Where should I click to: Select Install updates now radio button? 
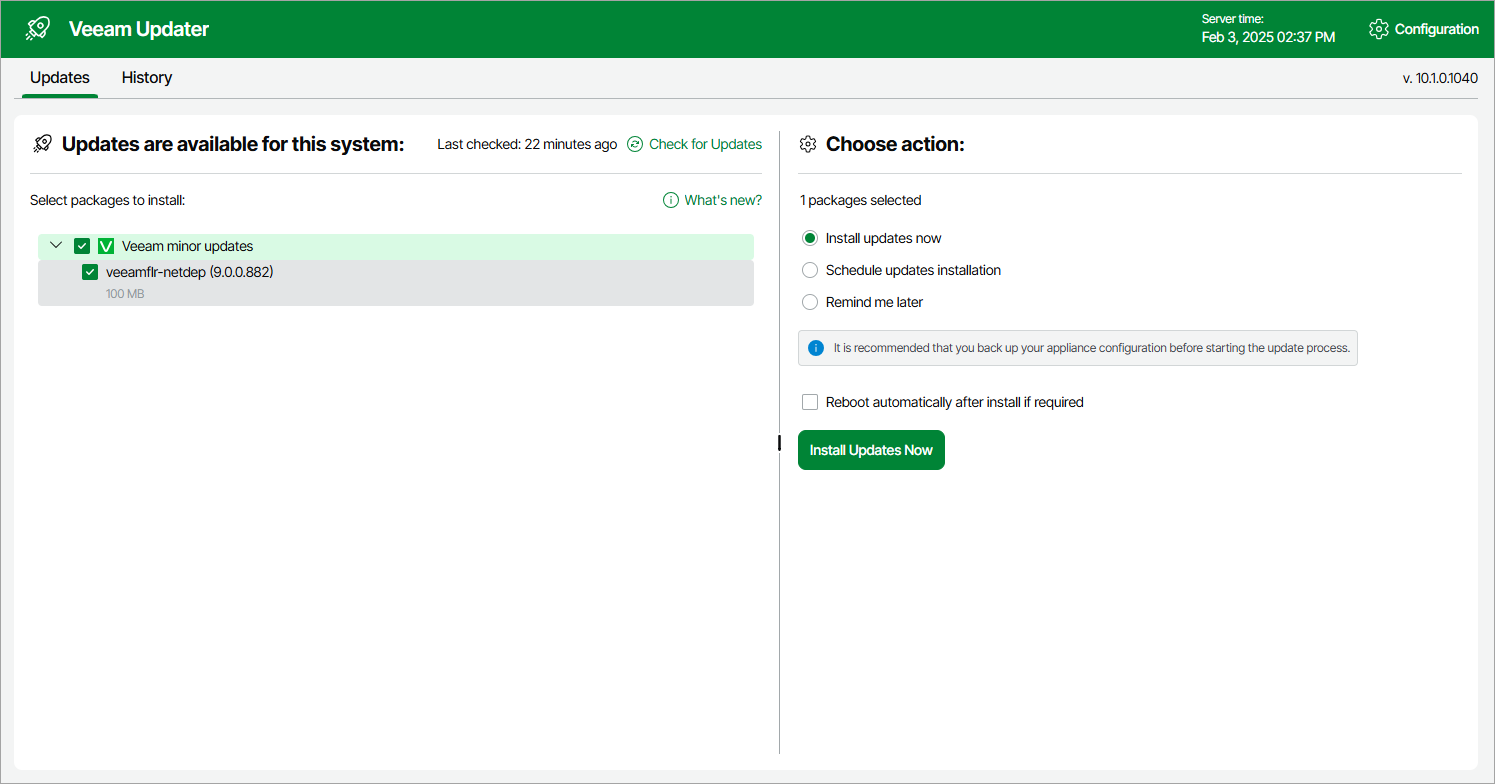tap(810, 238)
